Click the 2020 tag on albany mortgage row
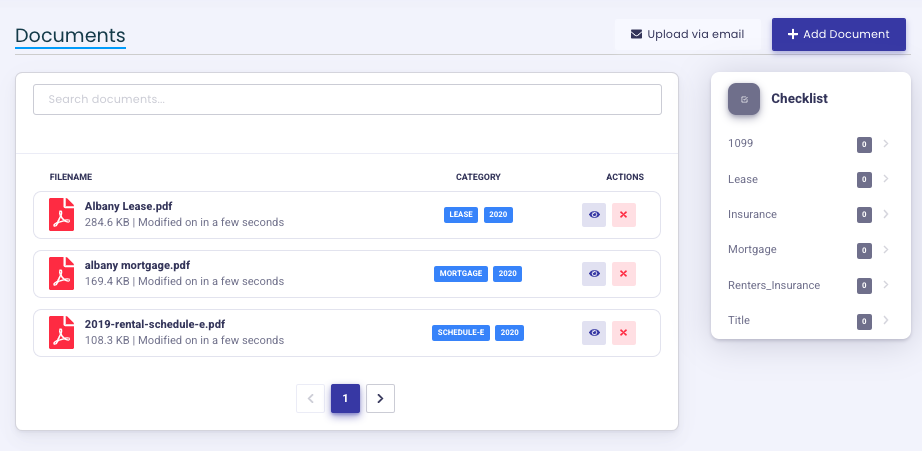The image size is (922, 451). click(507, 273)
